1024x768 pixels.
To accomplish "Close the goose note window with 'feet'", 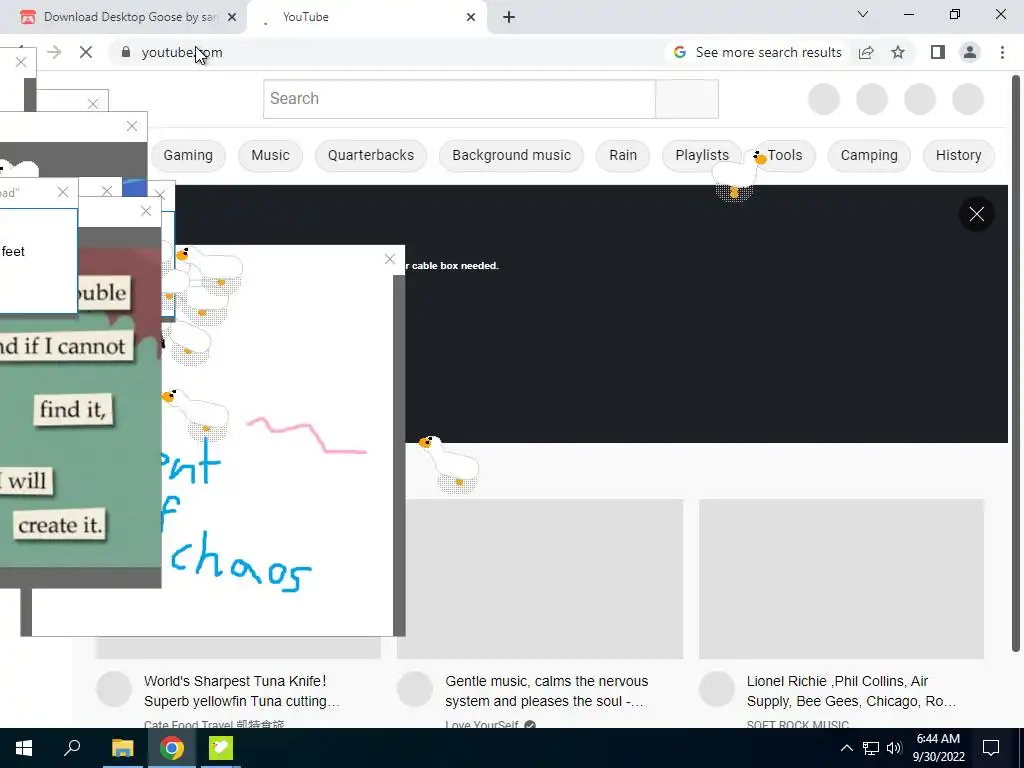I will [x=63, y=192].
